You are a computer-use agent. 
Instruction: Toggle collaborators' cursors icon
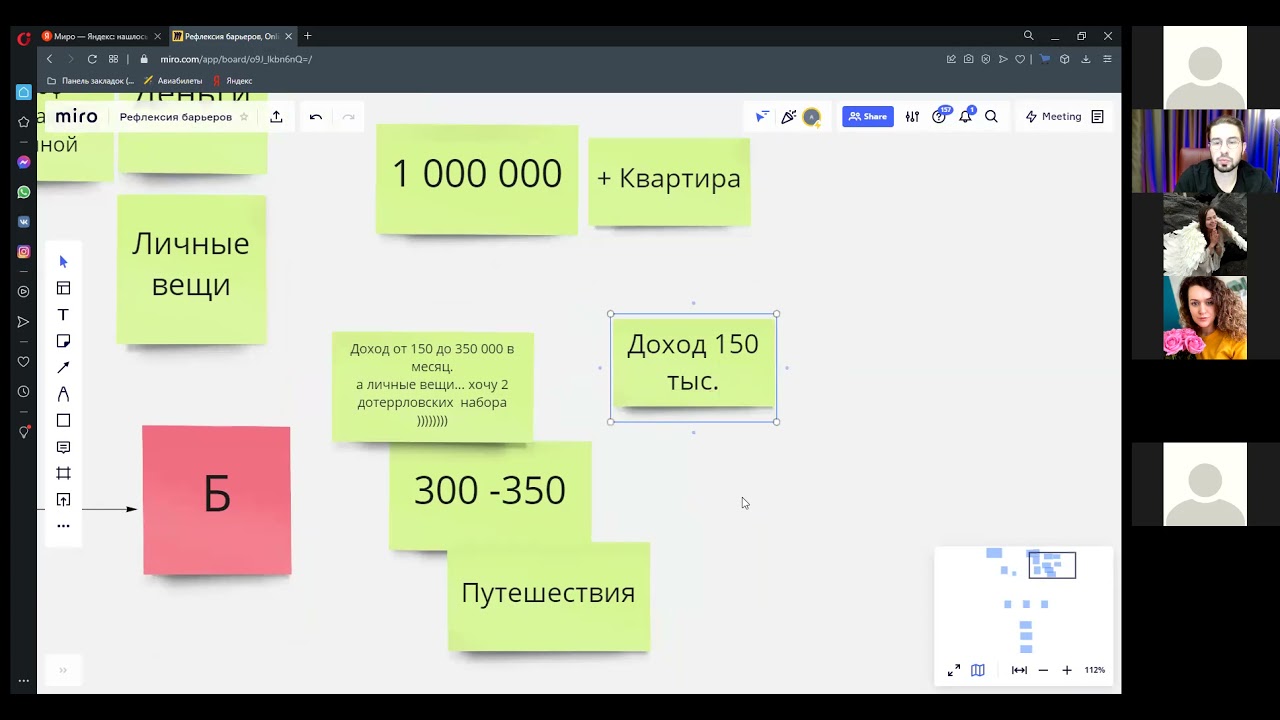pyautogui.click(x=762, y=117)
